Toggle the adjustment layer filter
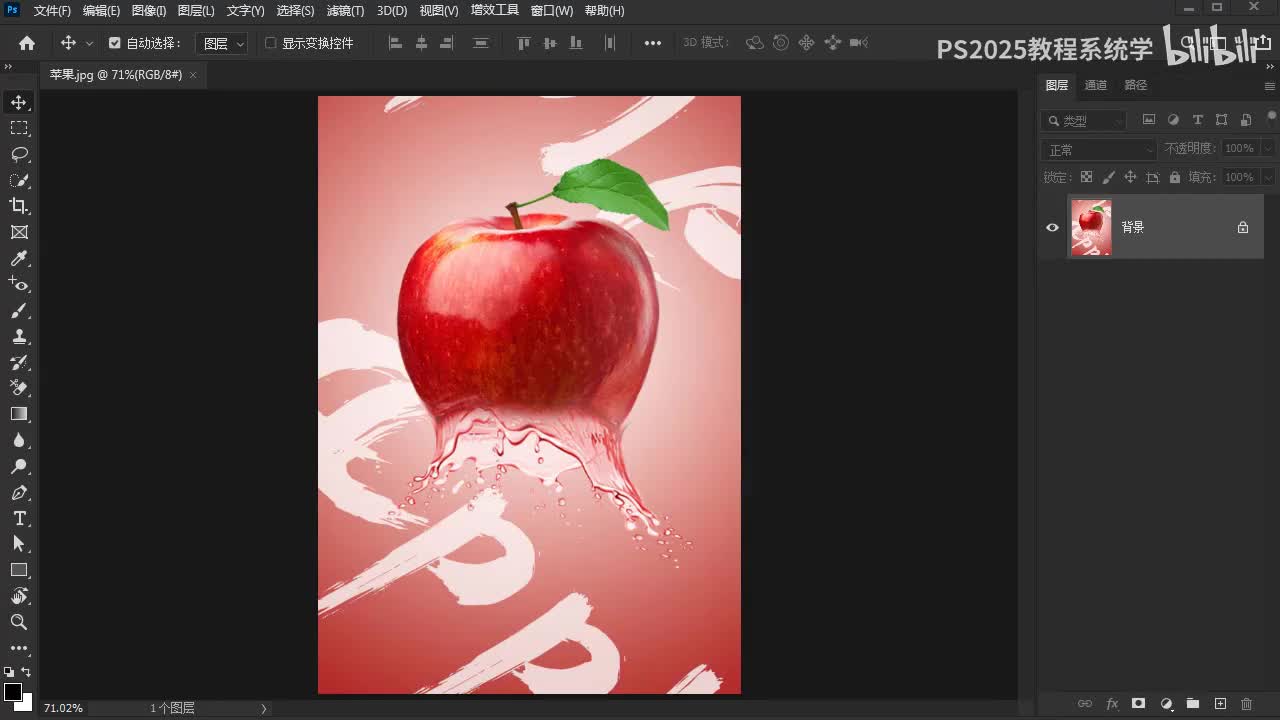 [1174, 120]
